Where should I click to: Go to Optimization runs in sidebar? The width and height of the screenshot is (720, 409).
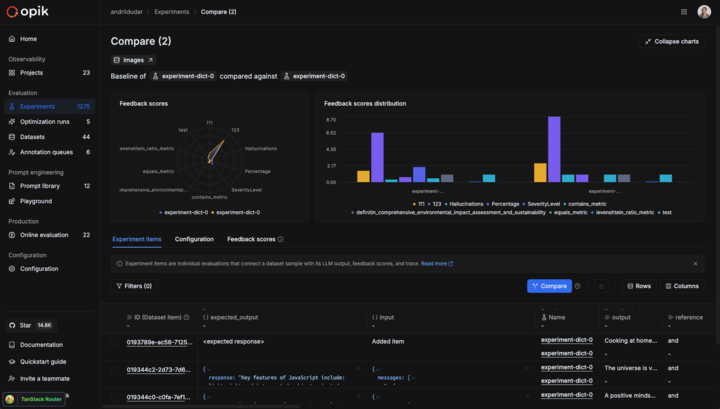pos(44,122)
